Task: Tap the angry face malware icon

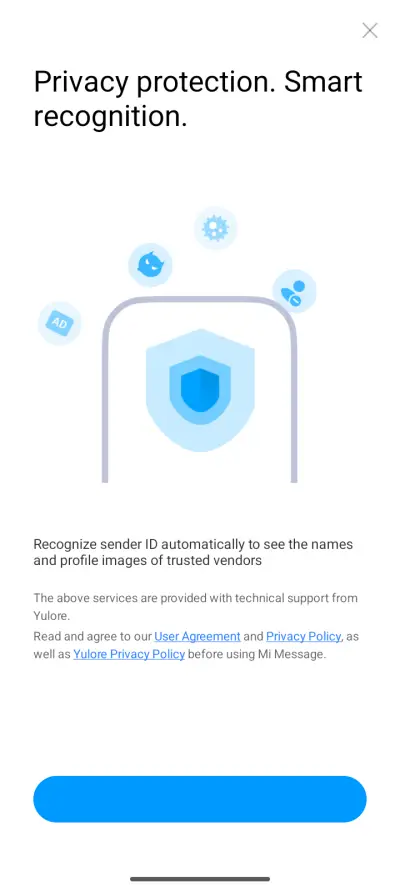Action: 150,264
